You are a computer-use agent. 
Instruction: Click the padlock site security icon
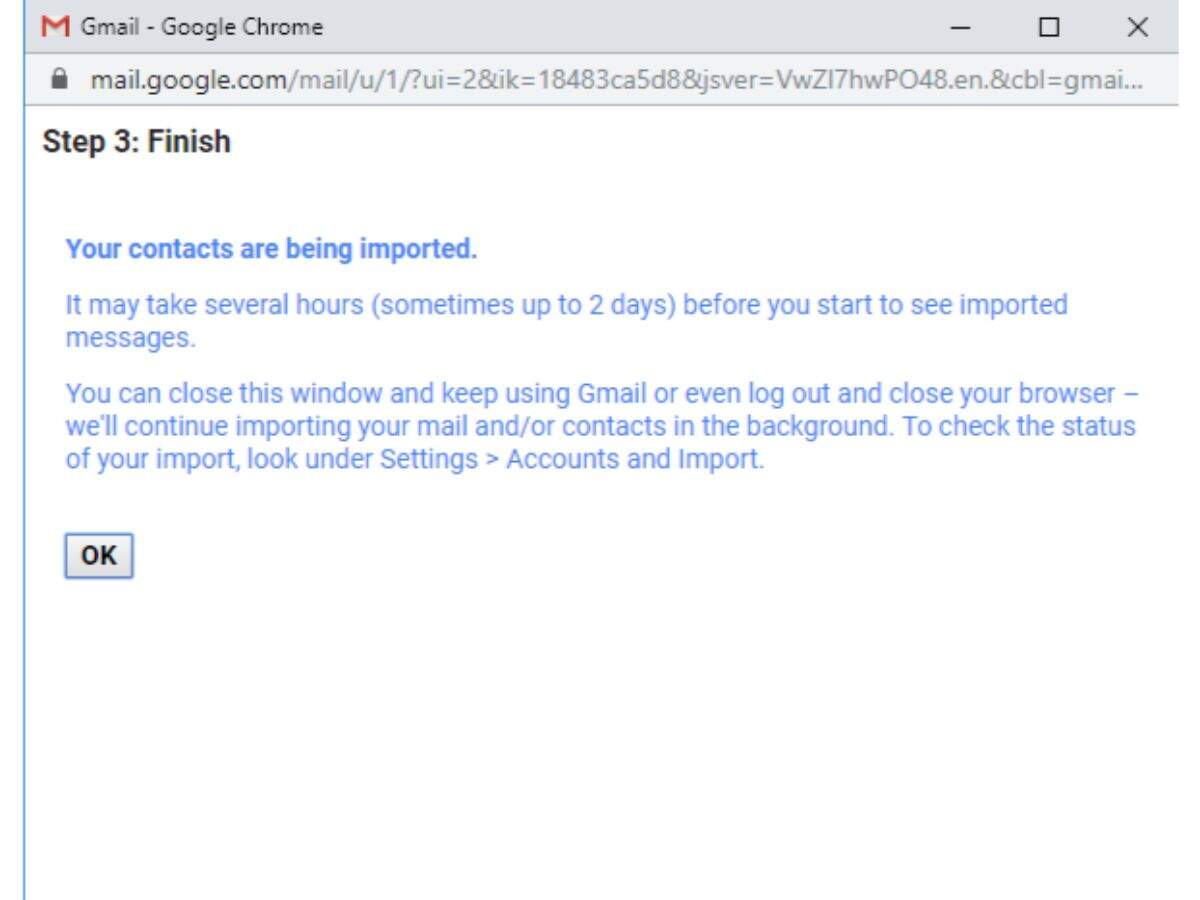[x=64, y=79]
